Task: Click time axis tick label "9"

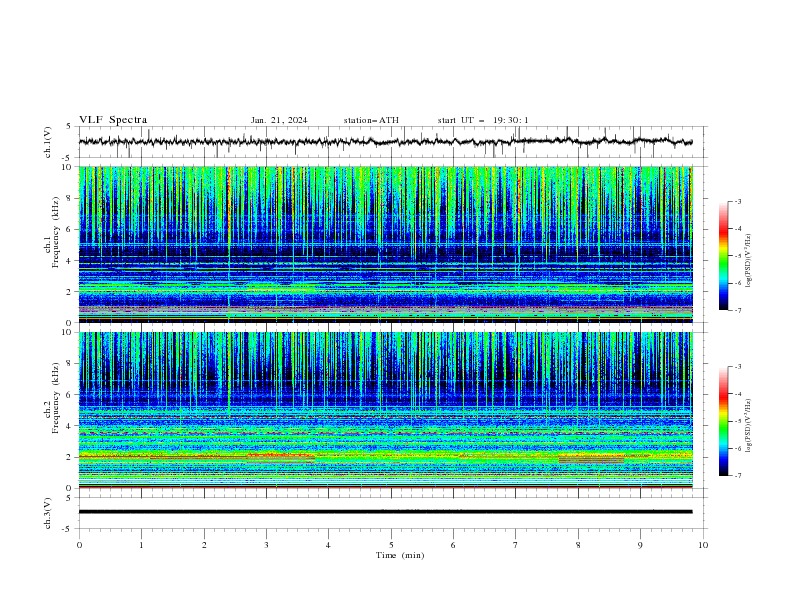Action: (640, 545)
